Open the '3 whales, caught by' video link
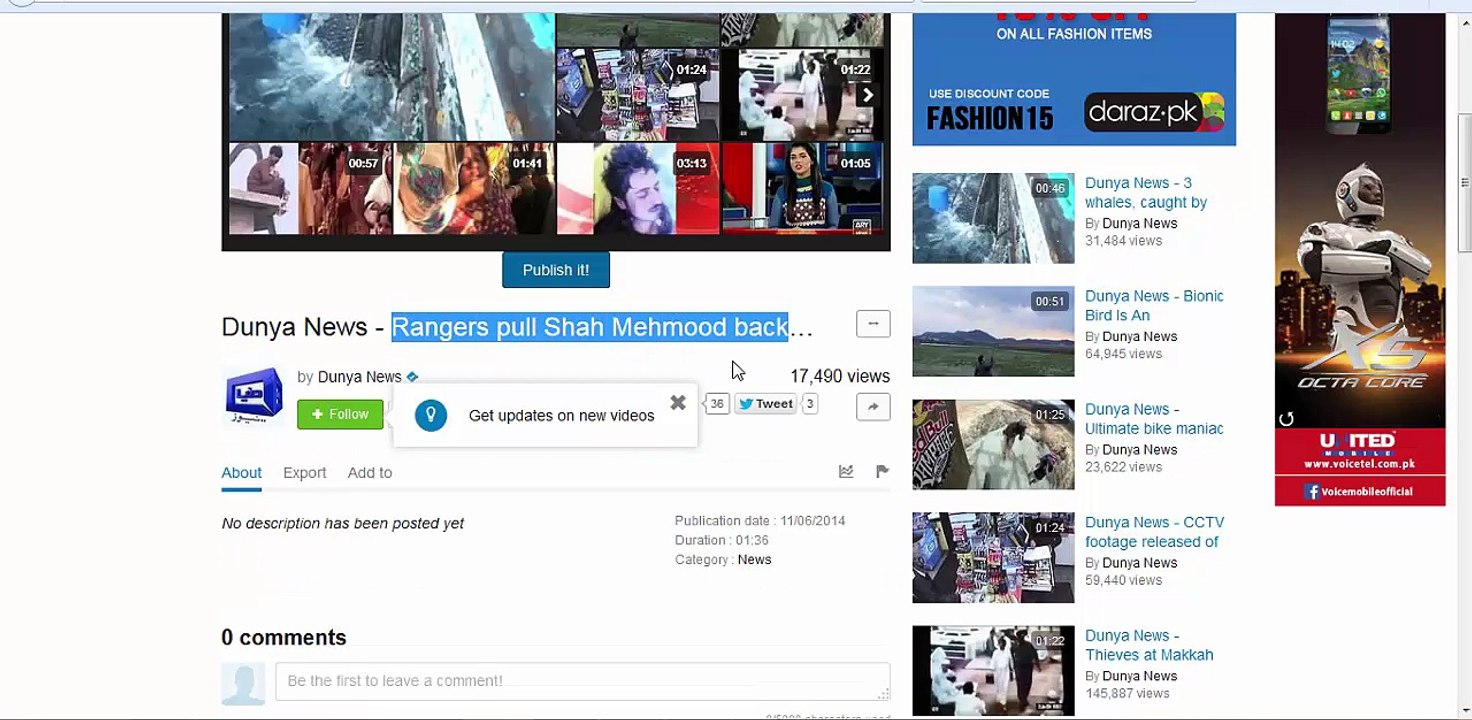This screenshot has width=1472, height=720. coord(1146,193)
